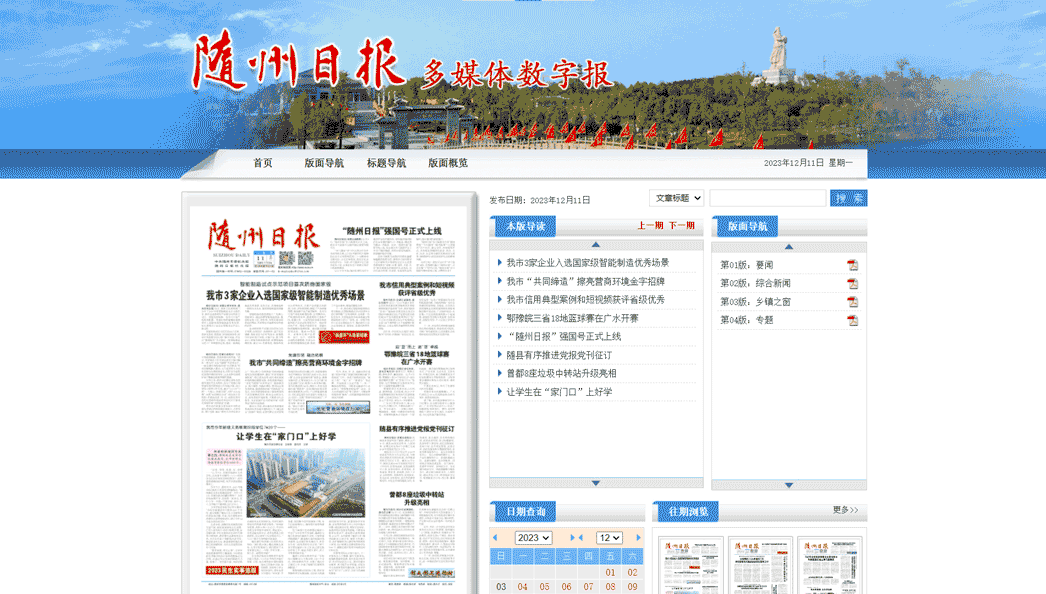Select calendar date 06
Image resolution: width=1046 pixels, height=594 pixels.
[566, 587]
